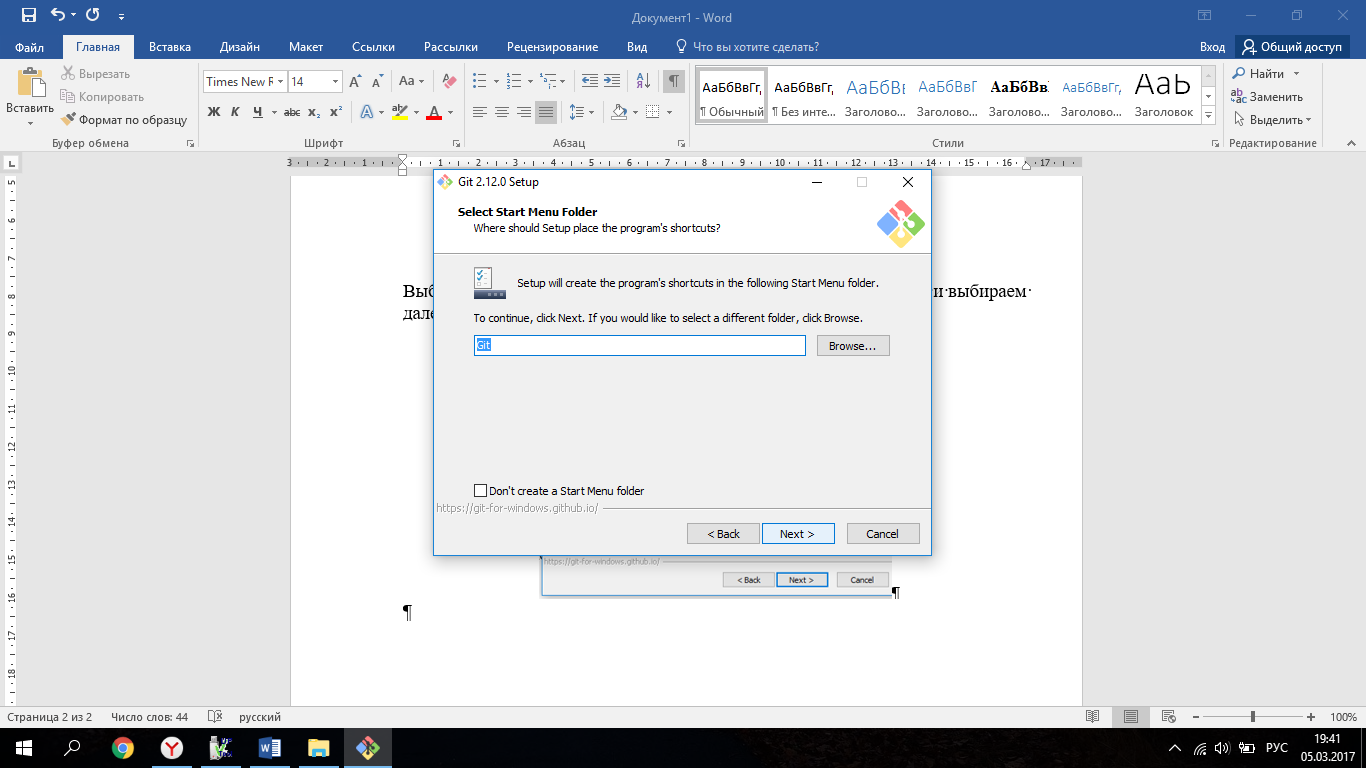Viewport: 1366px width, 768px height.
Task: Click Cut (Вырезать) in the clipboard group
Action: click(95, 74)
